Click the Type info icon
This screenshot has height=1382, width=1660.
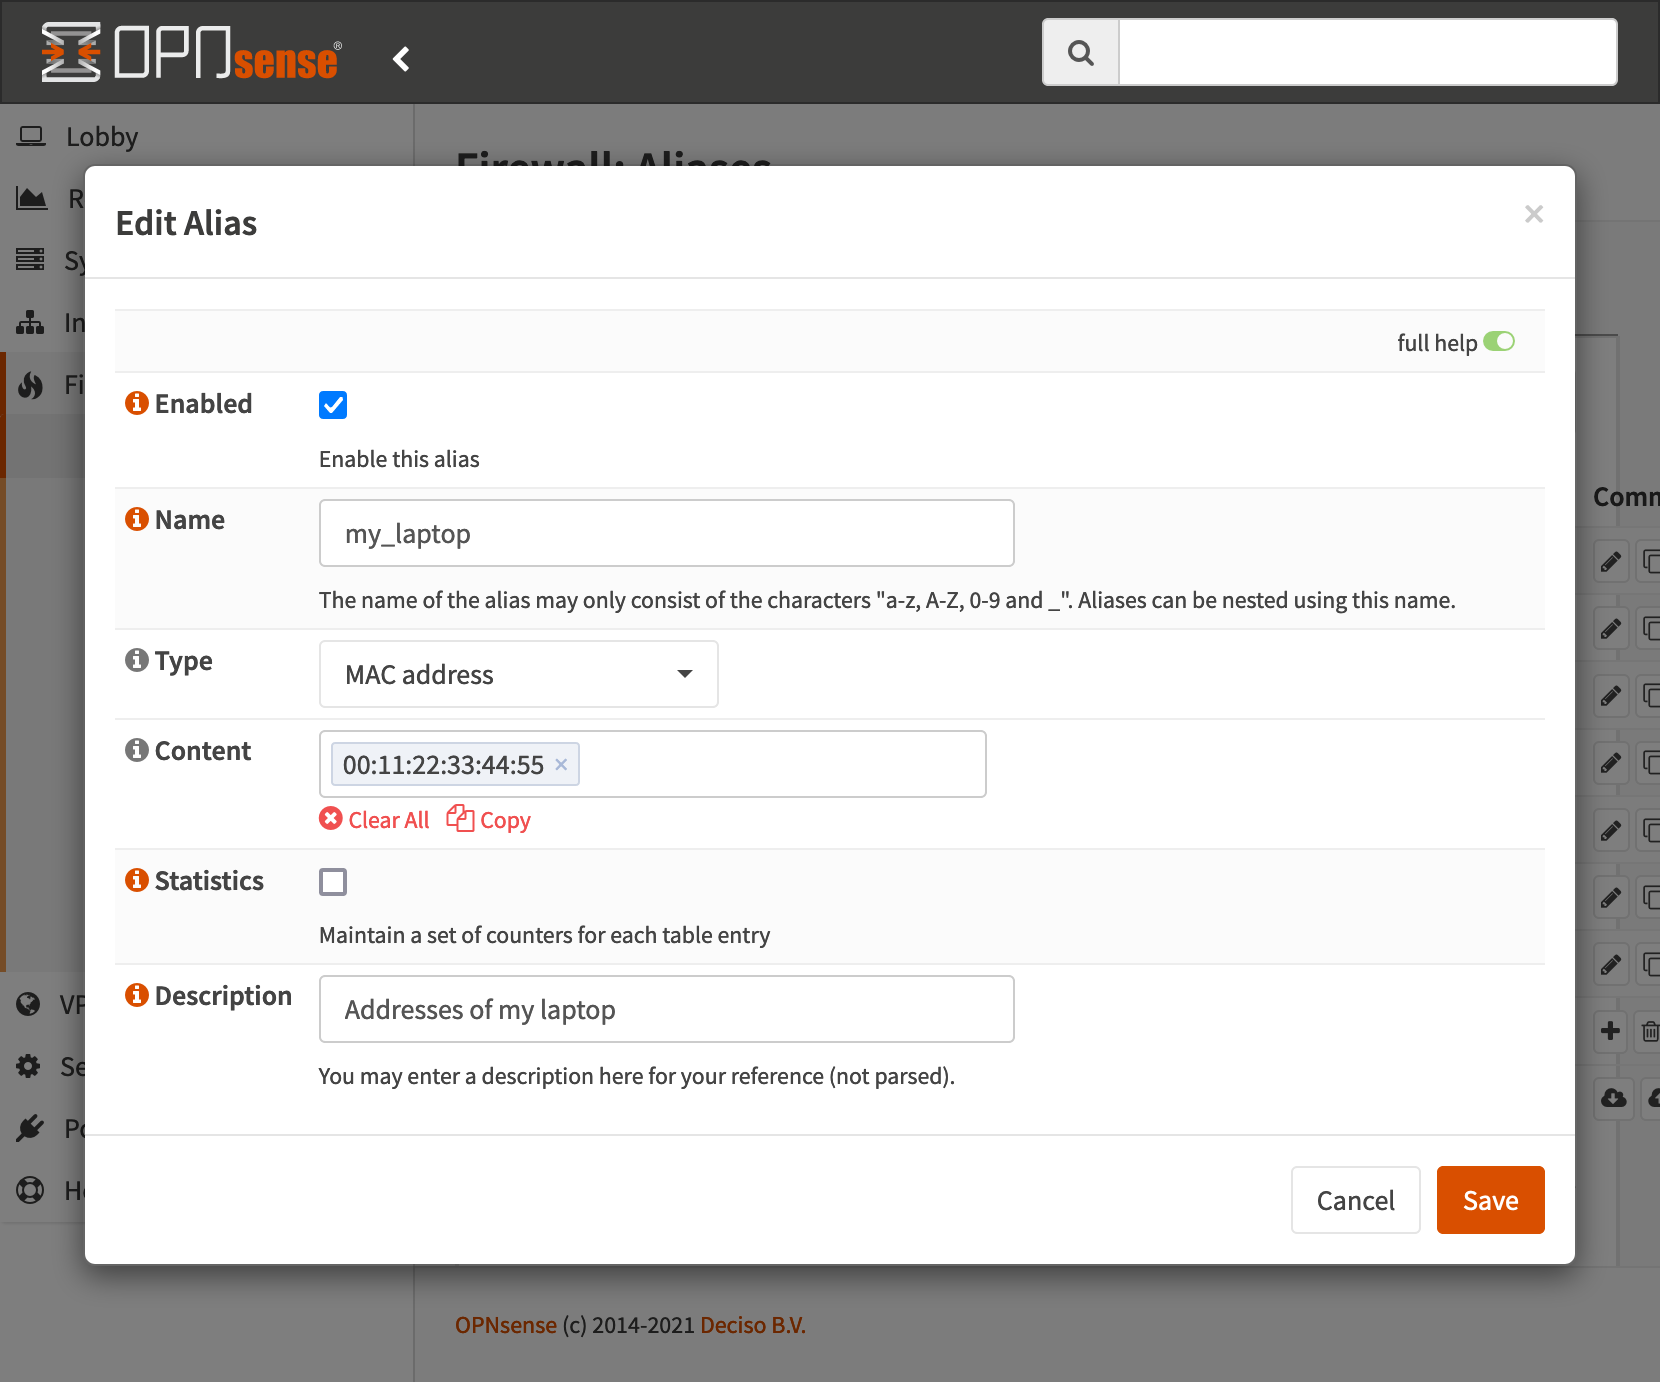click(137, 660)
